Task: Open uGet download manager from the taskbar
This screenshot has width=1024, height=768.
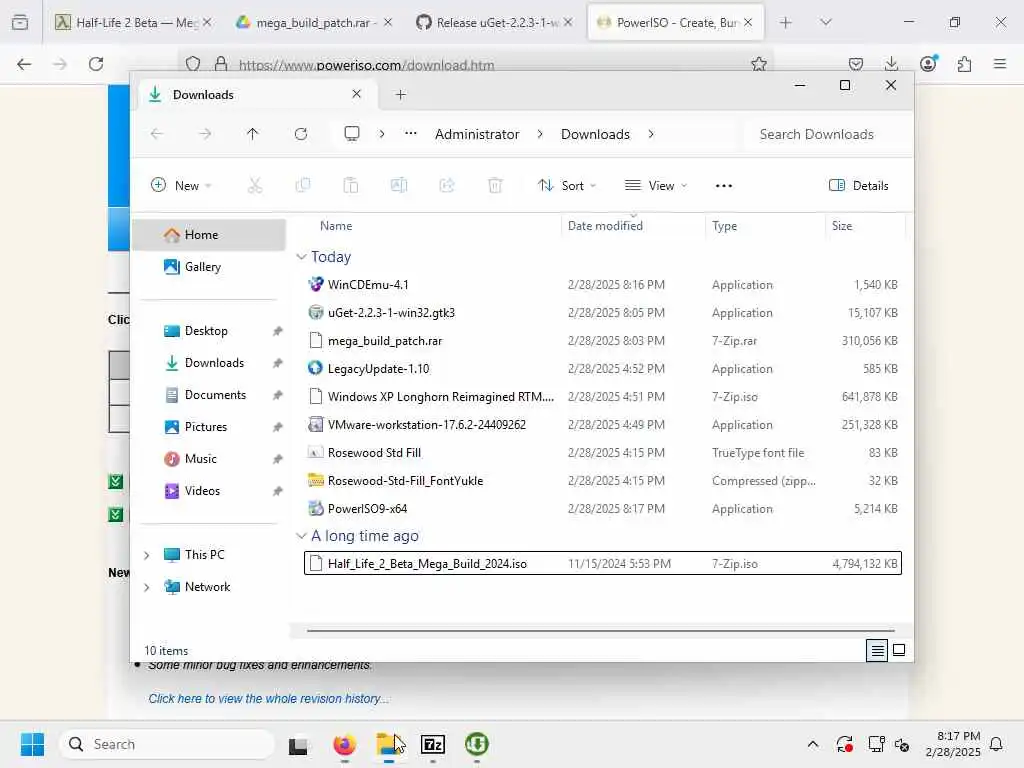Action: click(477, 744)
